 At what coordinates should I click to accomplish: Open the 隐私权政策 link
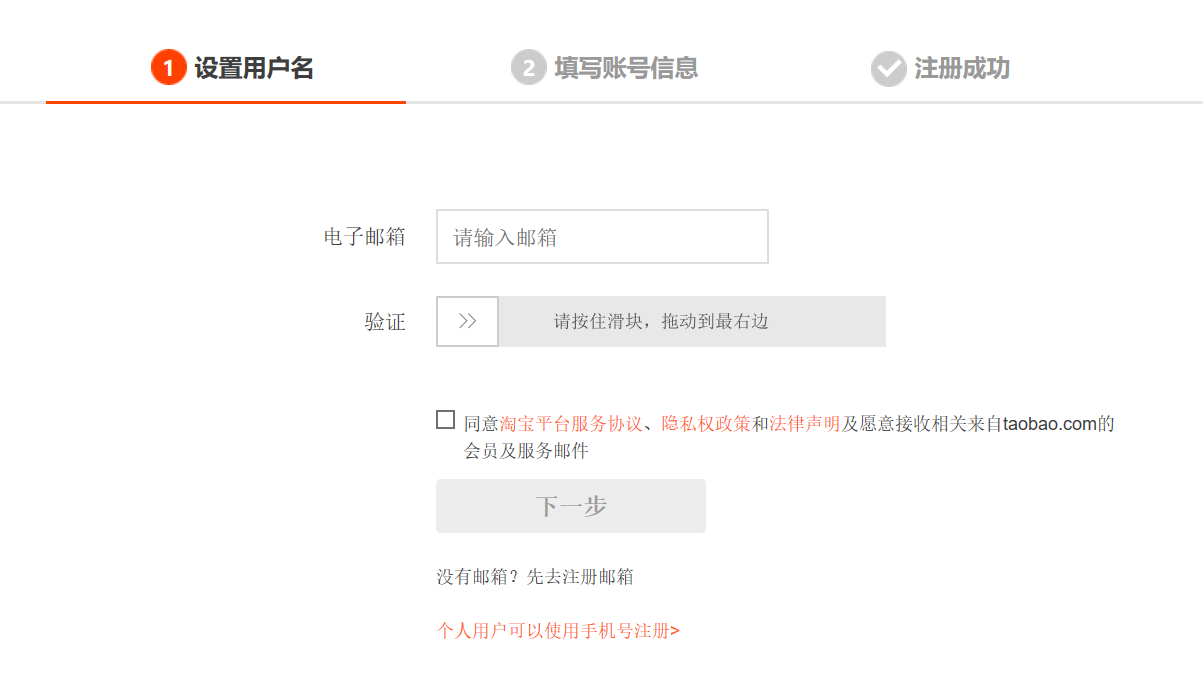706,424
